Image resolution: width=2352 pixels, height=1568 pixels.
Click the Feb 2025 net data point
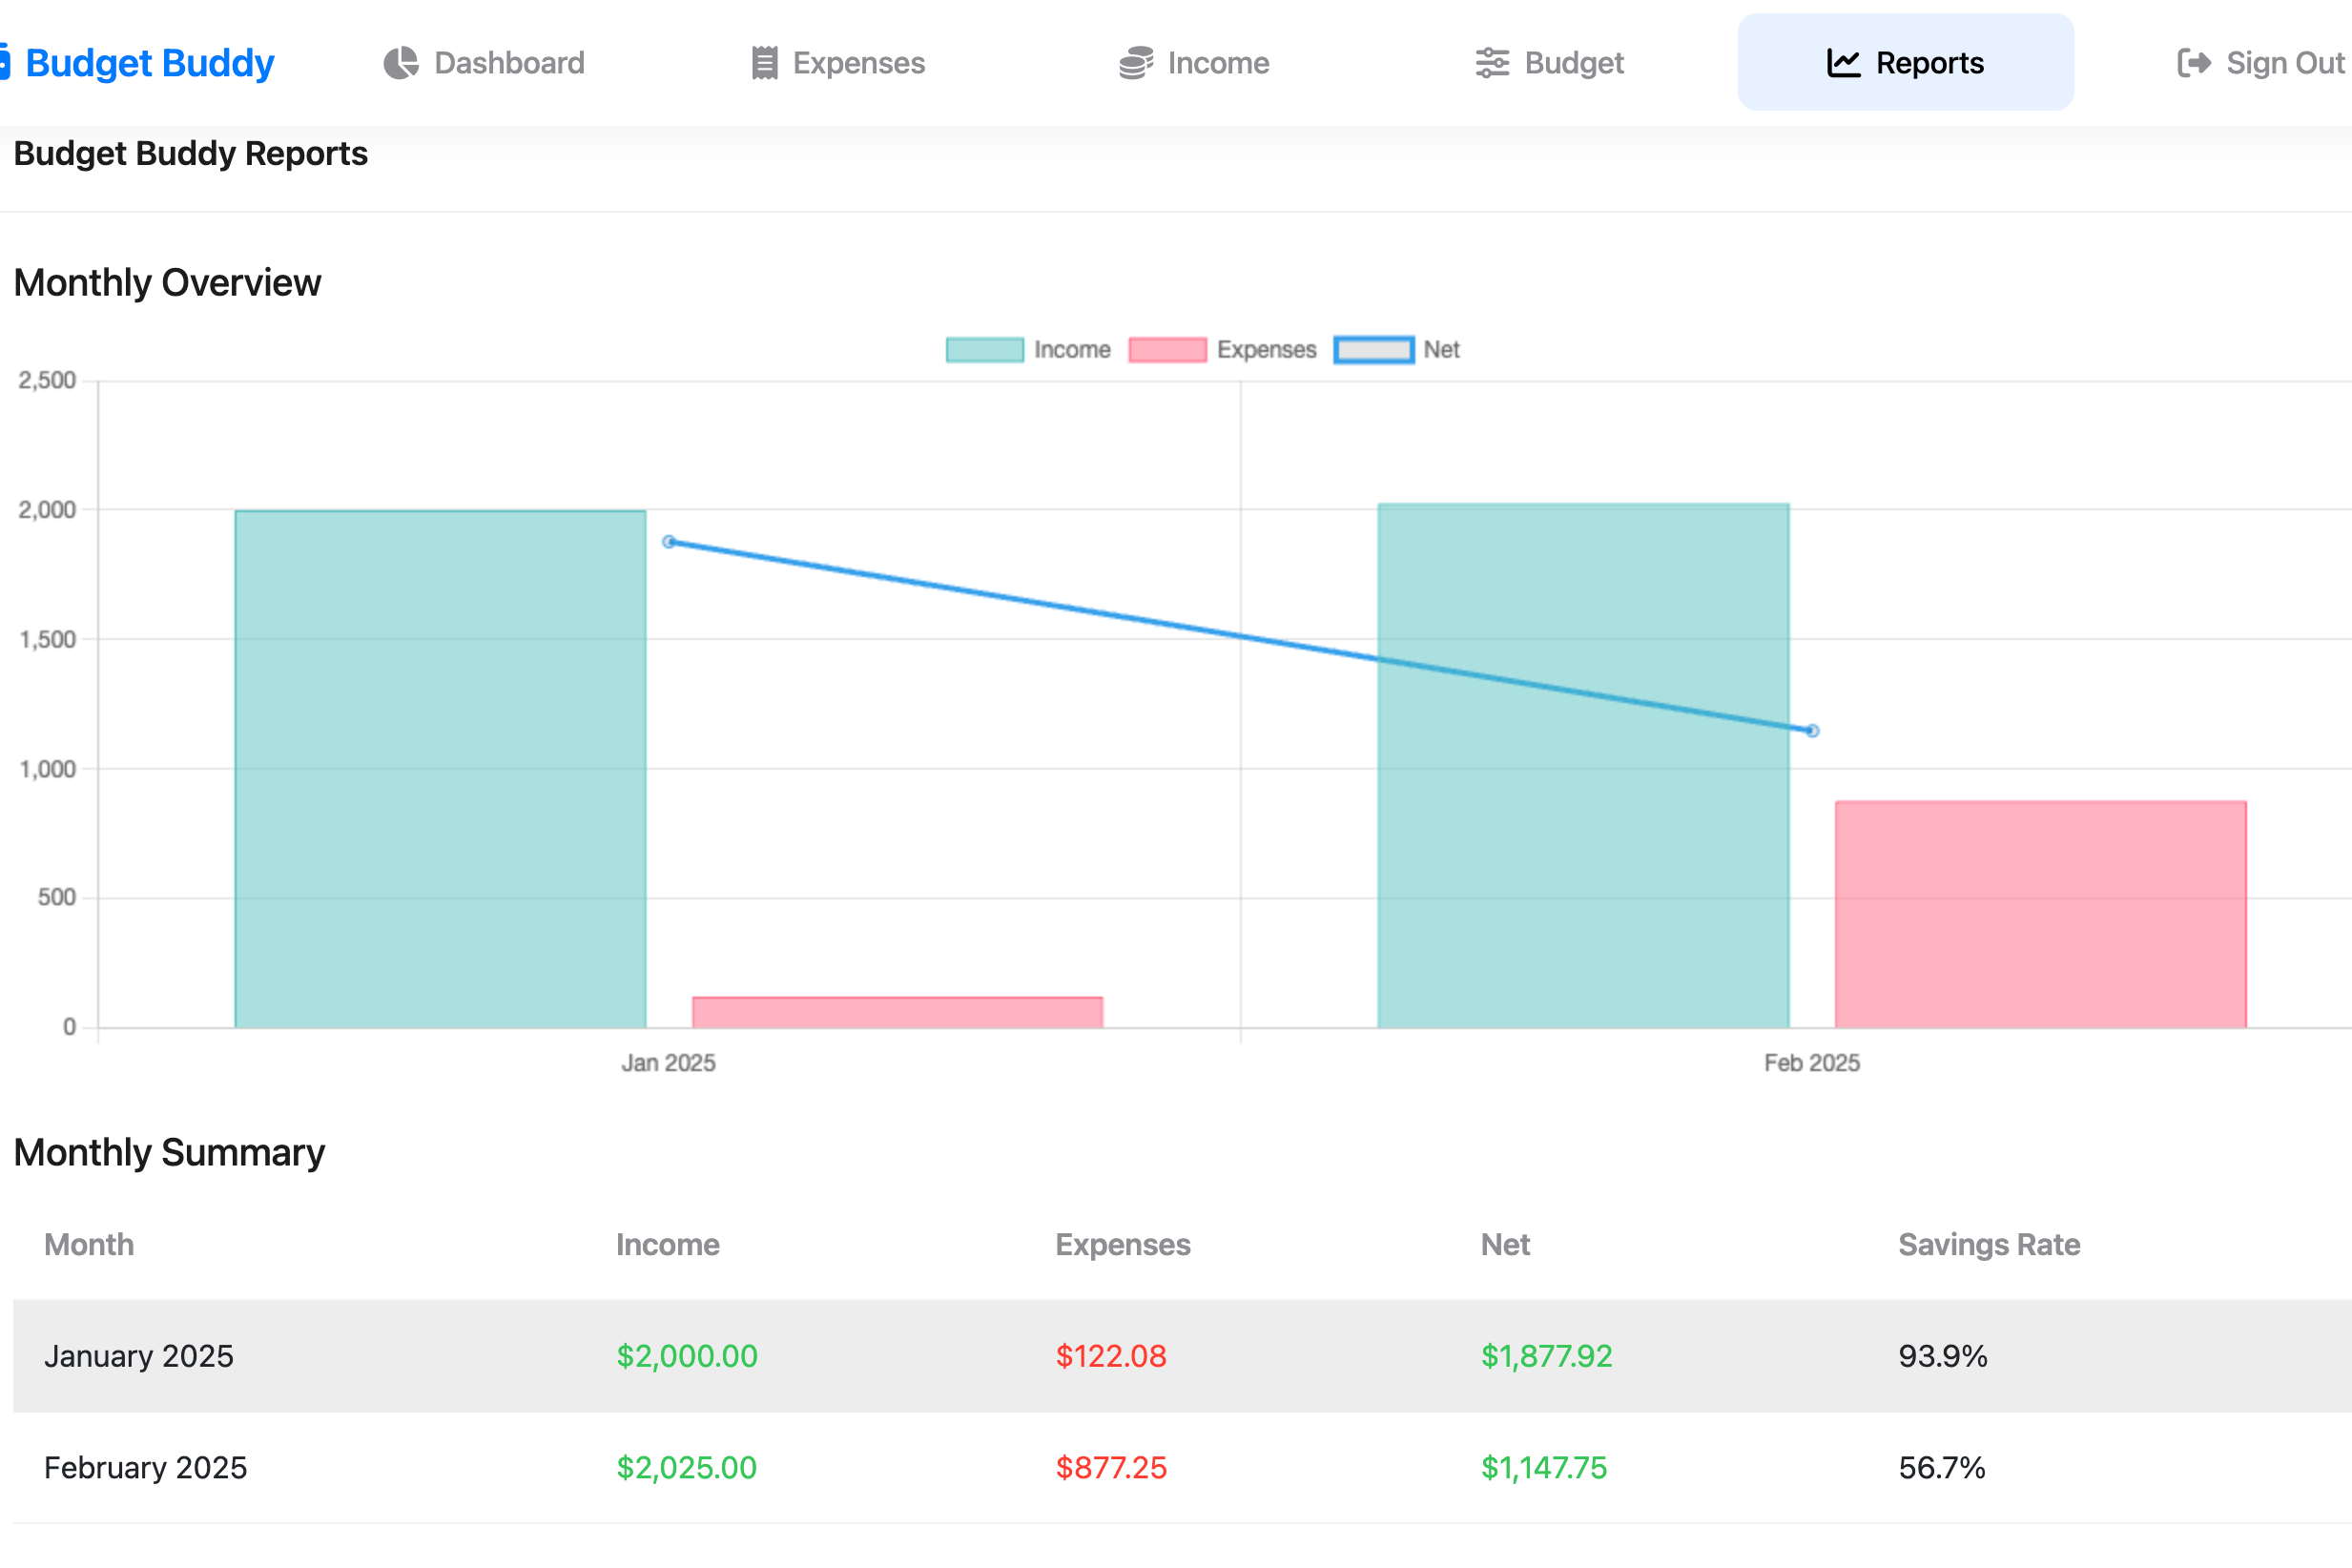(x=1812, y=731)
